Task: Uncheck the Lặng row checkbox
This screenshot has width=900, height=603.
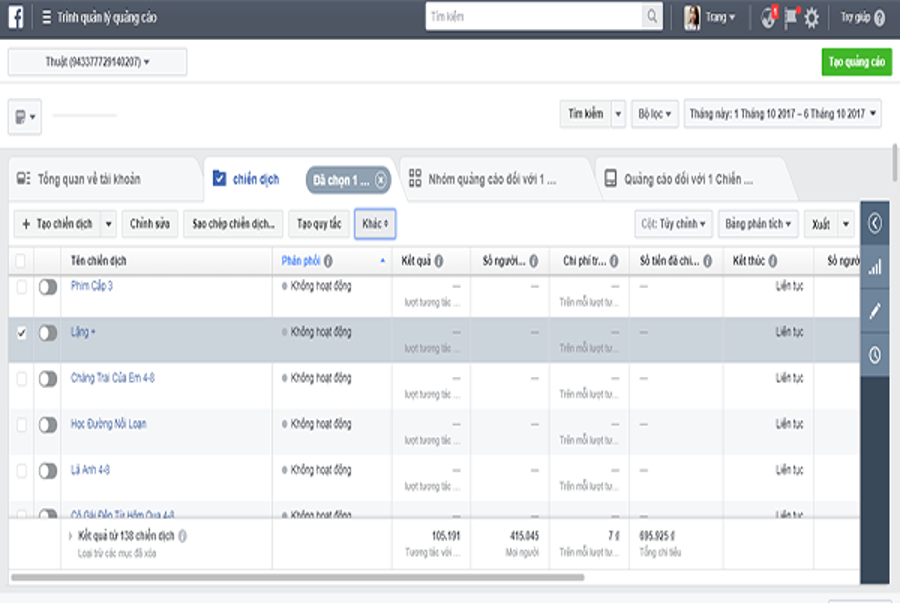Action: coord(21,333)
